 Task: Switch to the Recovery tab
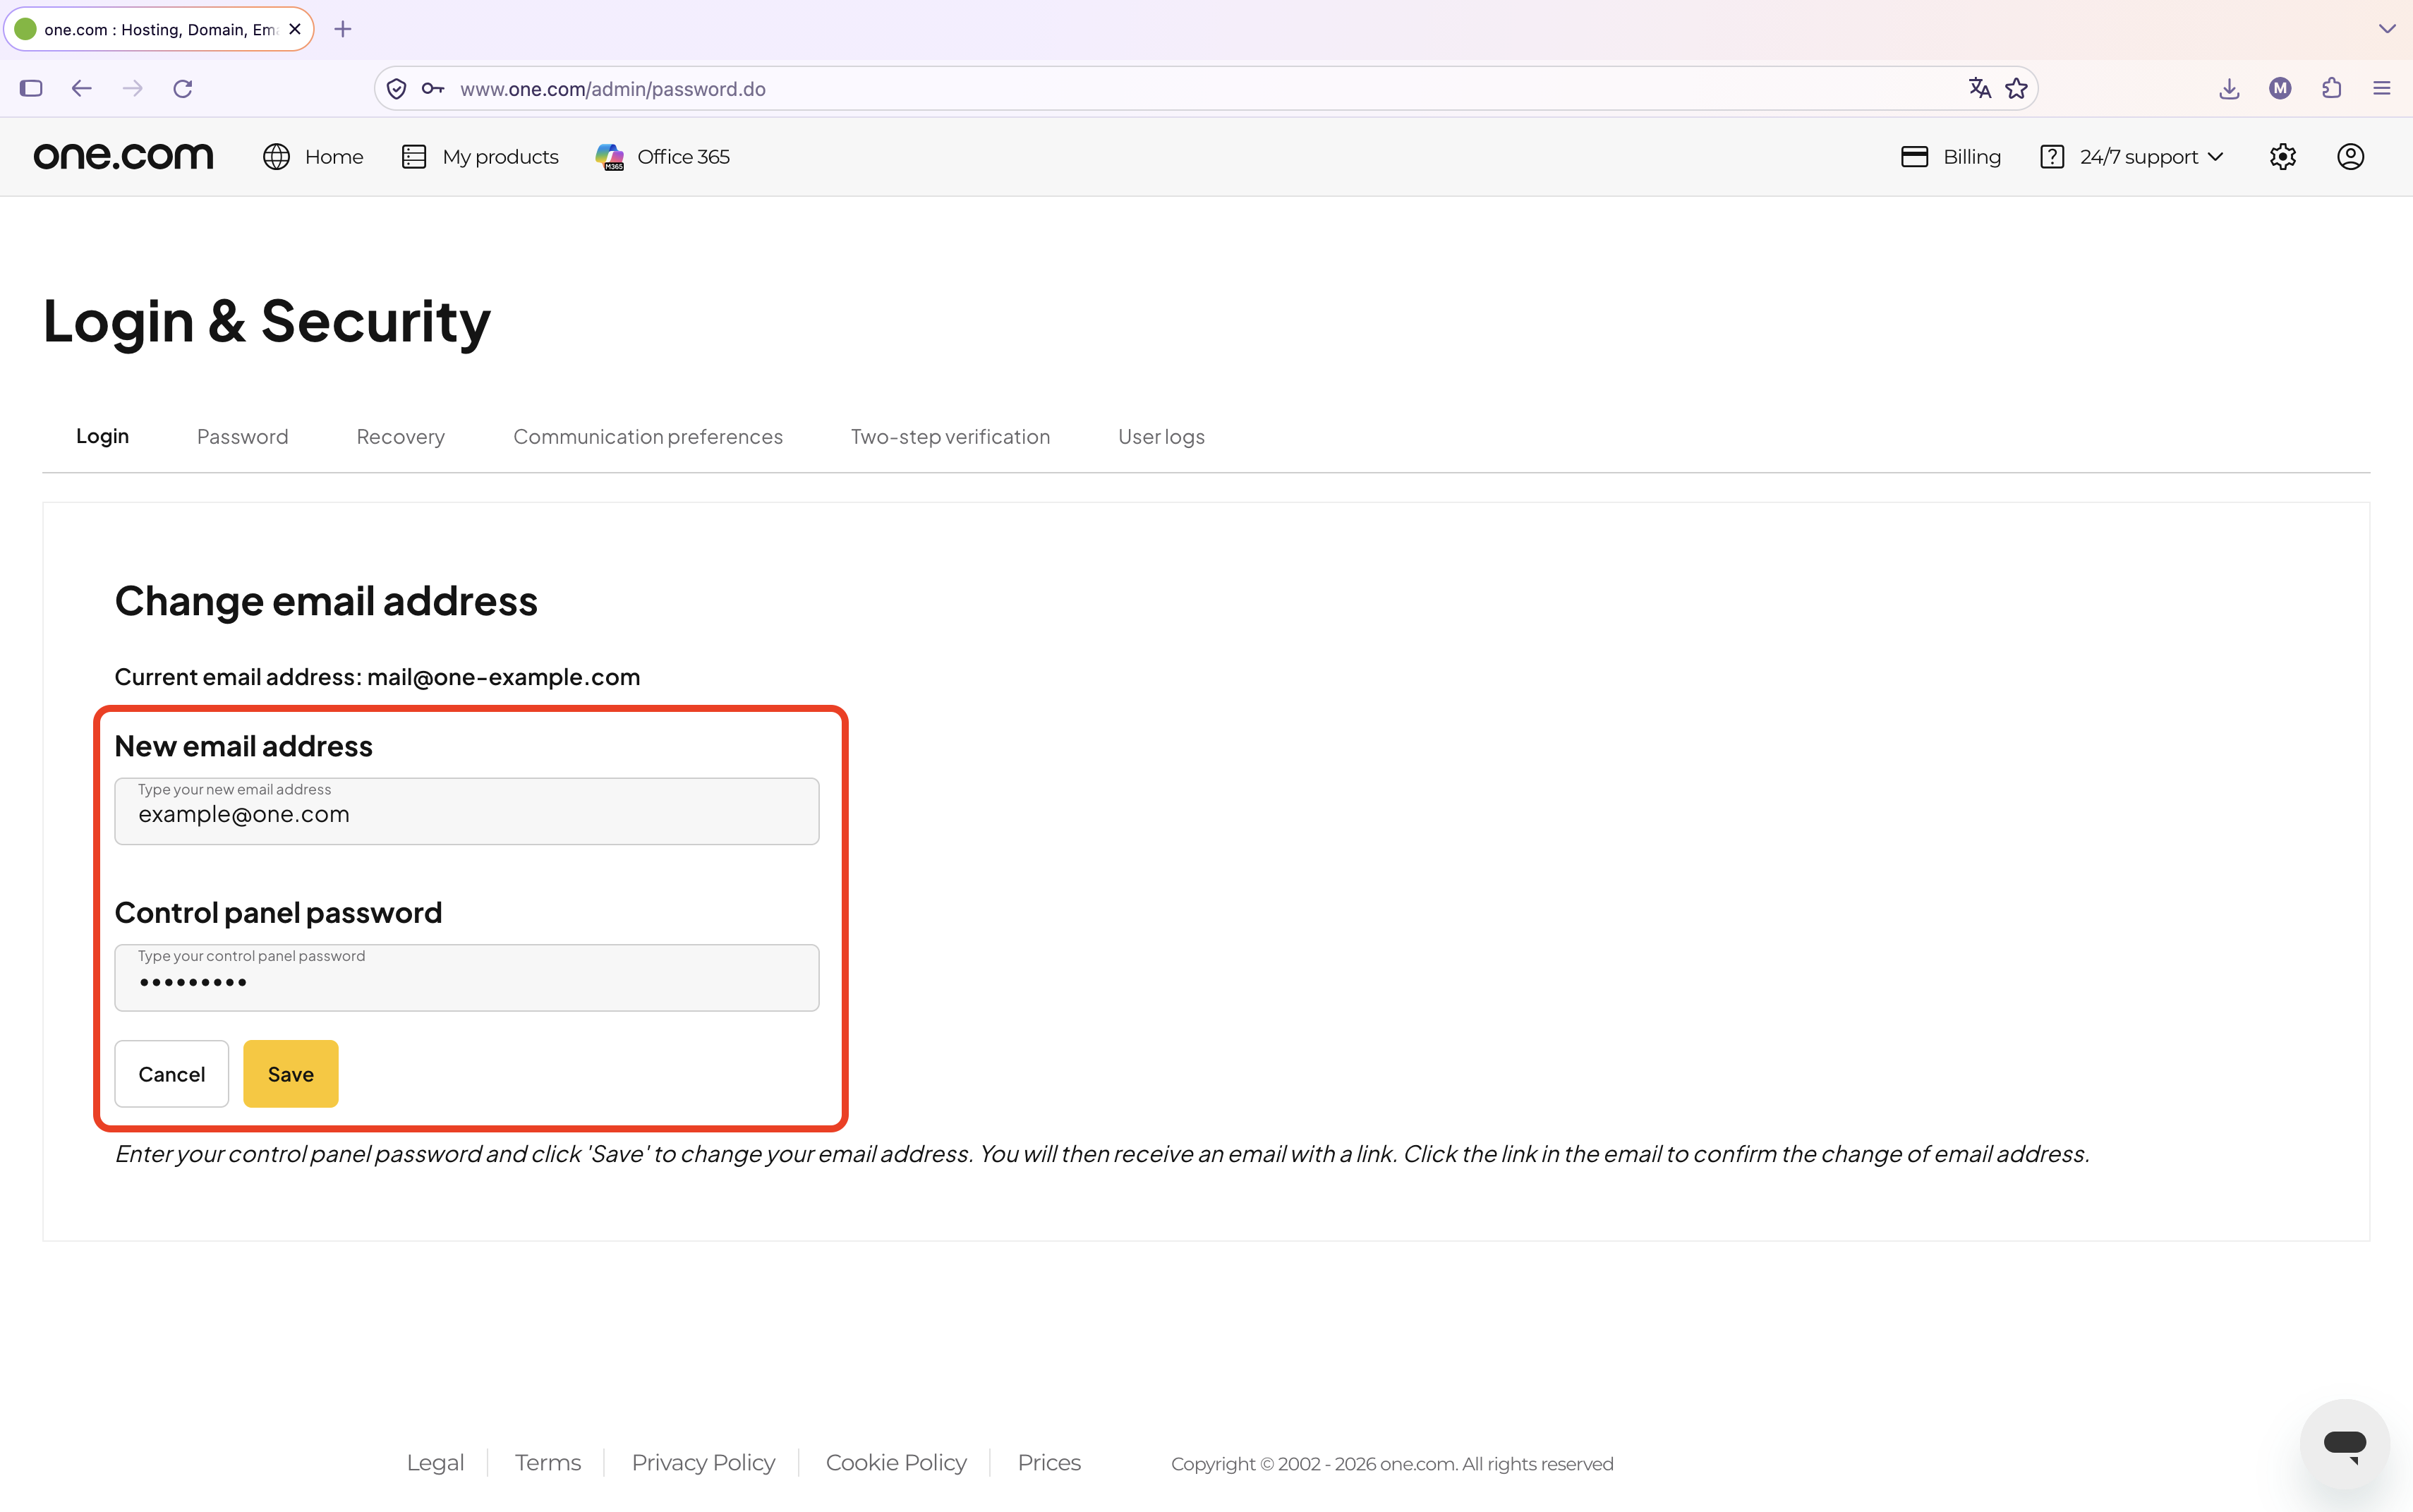[400, 436]
